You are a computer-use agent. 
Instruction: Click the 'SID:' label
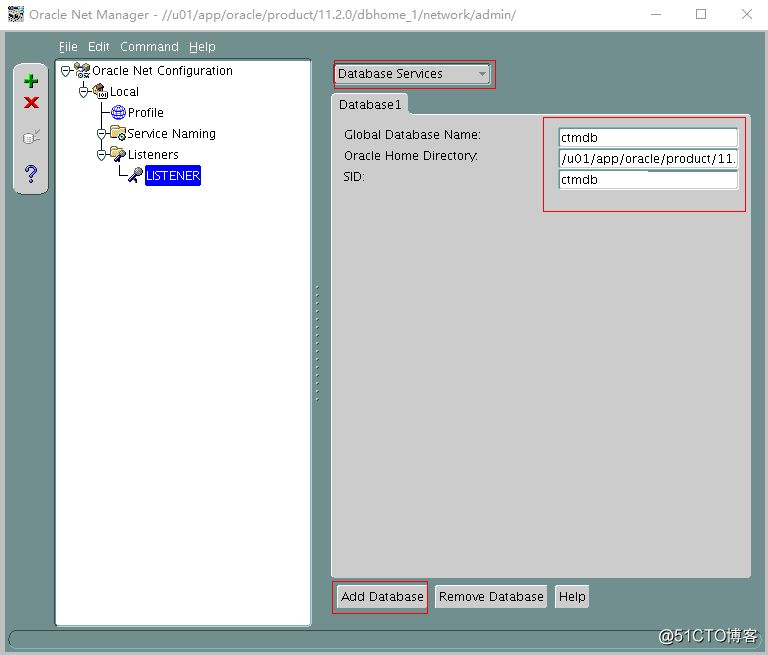click(354, 177)
